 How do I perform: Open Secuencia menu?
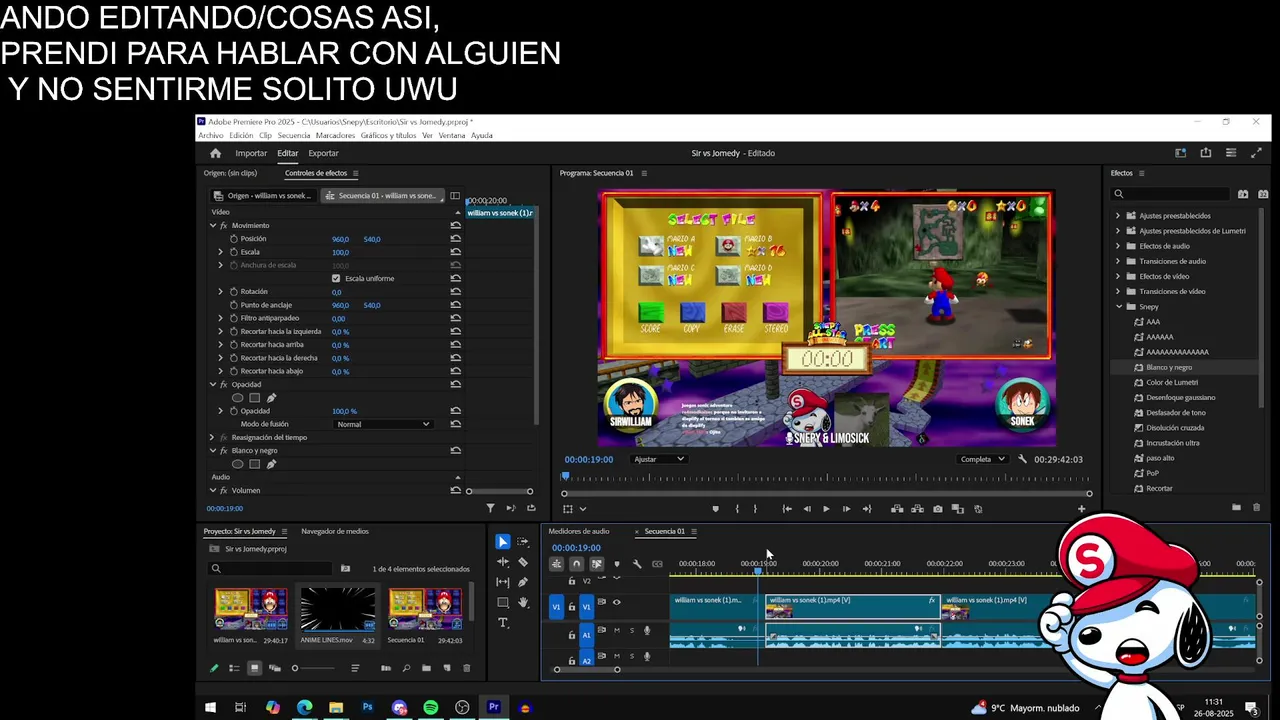coord(294,135)
